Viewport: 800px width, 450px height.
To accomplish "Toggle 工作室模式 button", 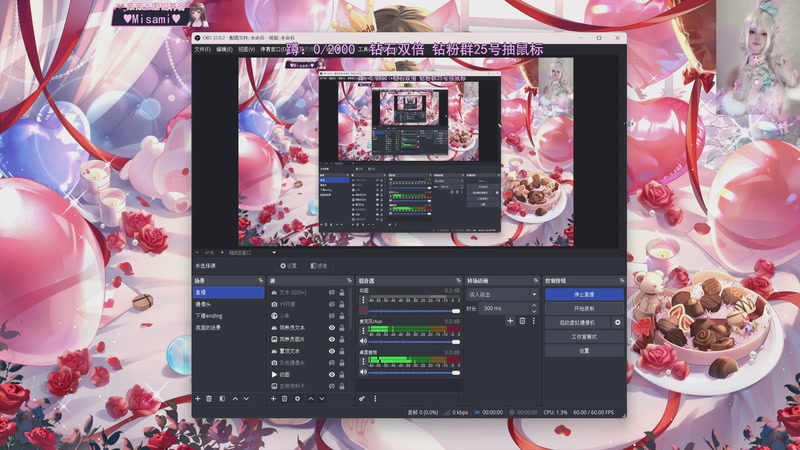I will coord(584,337).
